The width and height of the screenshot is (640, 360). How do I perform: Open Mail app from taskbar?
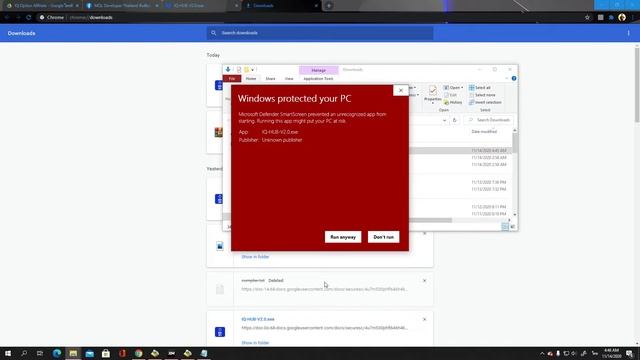(89, 353)
